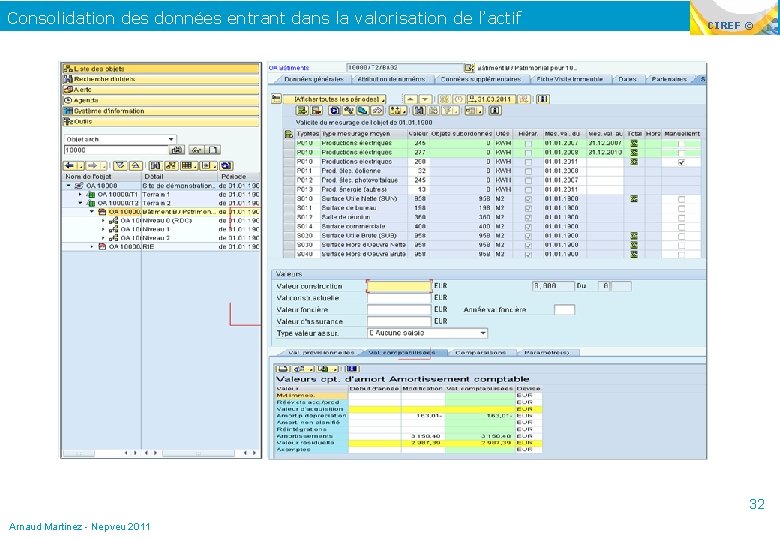
Task: Open the Système d'information panel
Action: tap(161, 111)
